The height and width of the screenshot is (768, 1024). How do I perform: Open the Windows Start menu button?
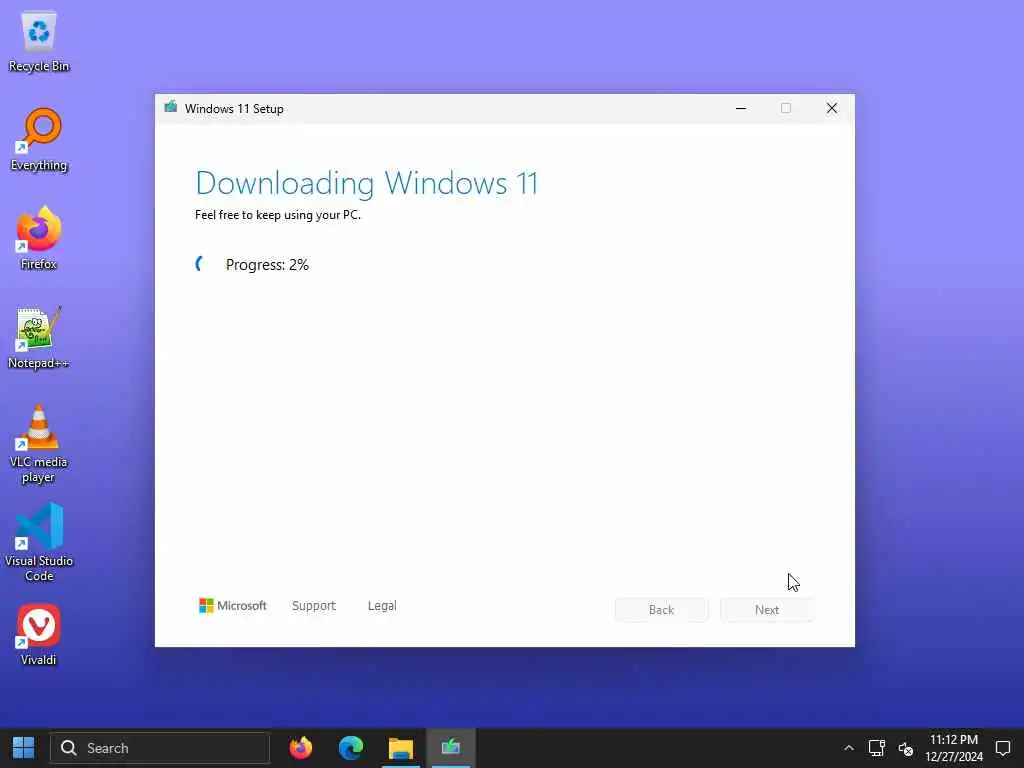[x=24, y=748]
